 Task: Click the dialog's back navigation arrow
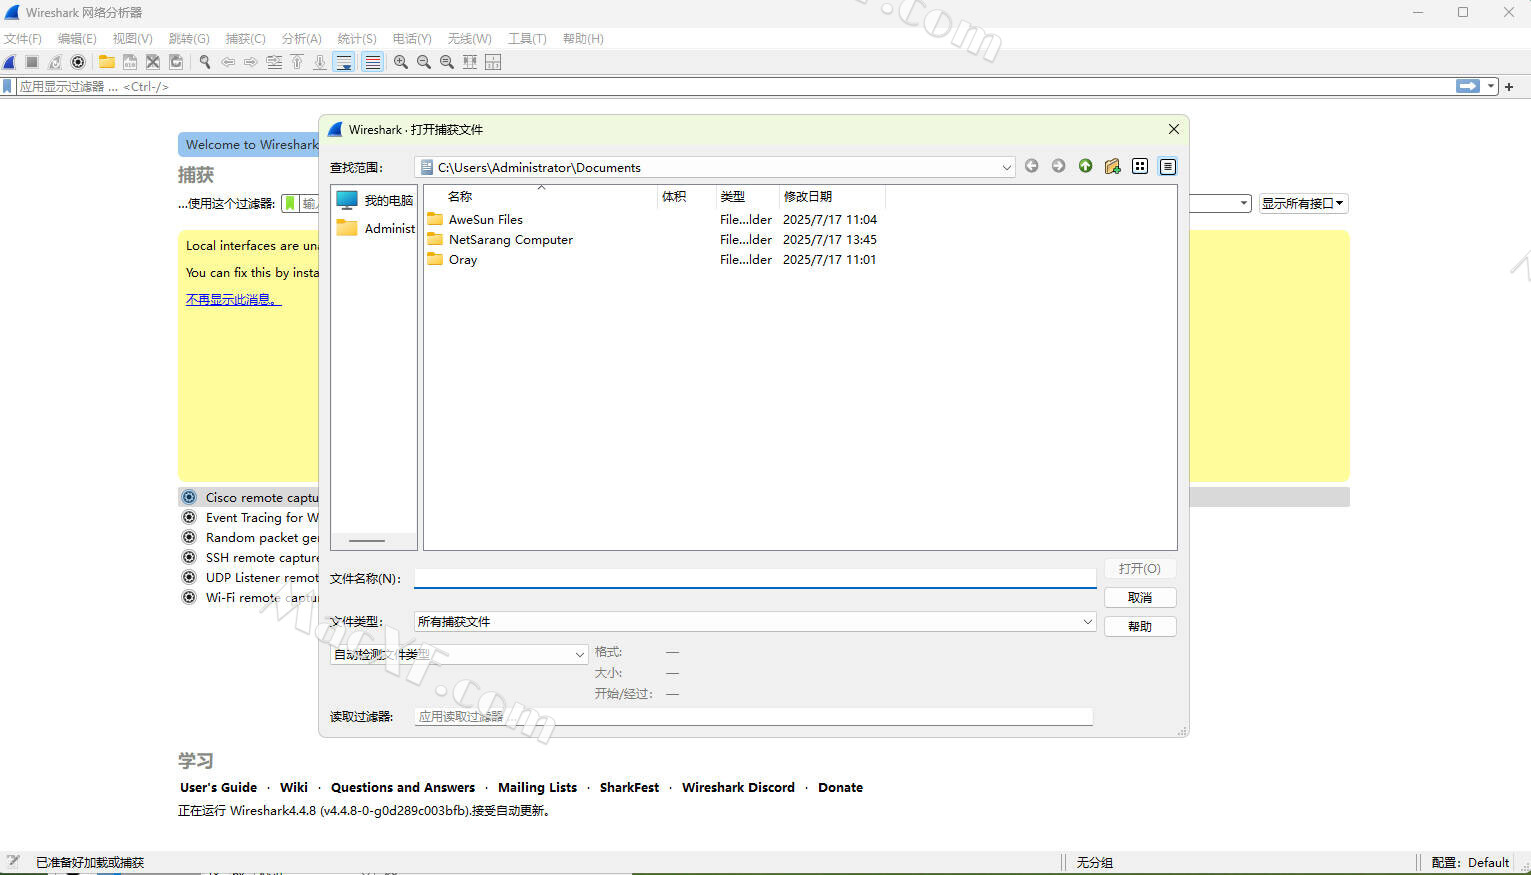[x=1031, y=166]
